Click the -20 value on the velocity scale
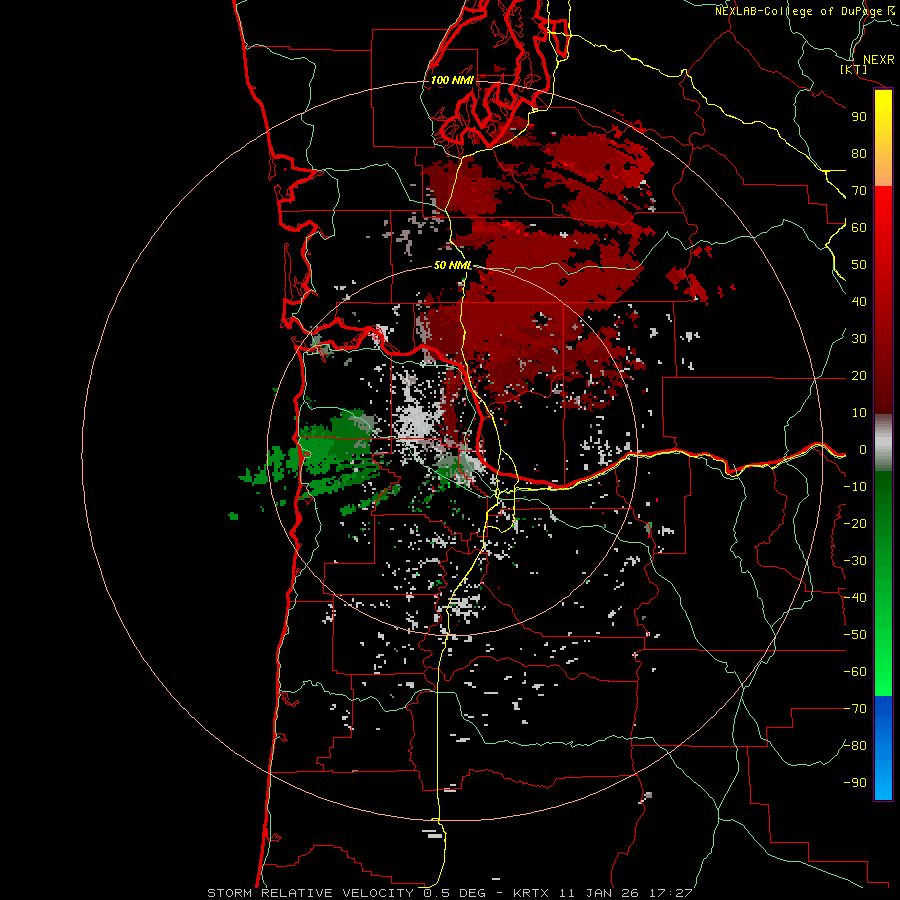Viewport: 900px width, 900px height. tap(855, 524)
